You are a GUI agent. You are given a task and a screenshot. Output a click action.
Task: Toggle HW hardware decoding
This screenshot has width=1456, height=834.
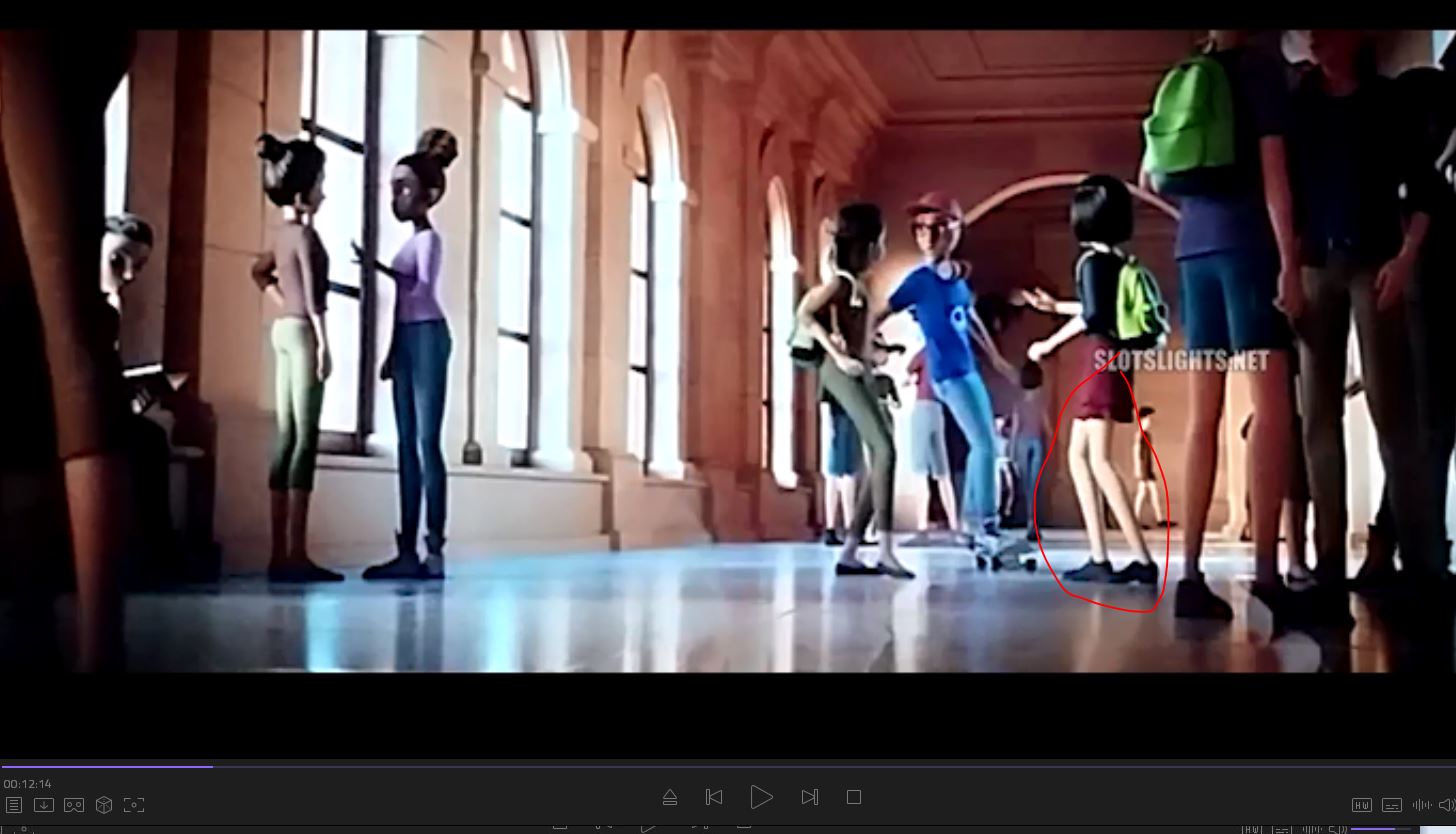click(x=1361, y=805)
